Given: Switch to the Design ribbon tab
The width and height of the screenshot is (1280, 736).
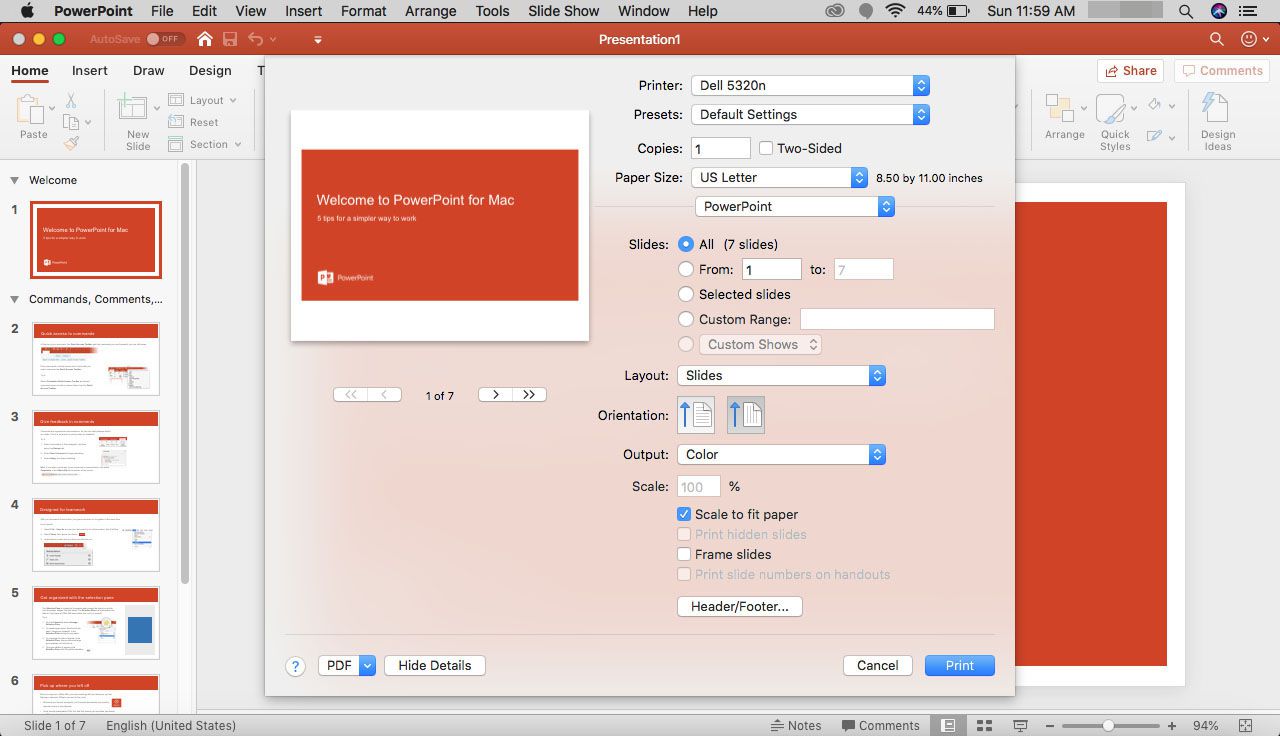Looking at the screenshot, I should click(210, 71).
